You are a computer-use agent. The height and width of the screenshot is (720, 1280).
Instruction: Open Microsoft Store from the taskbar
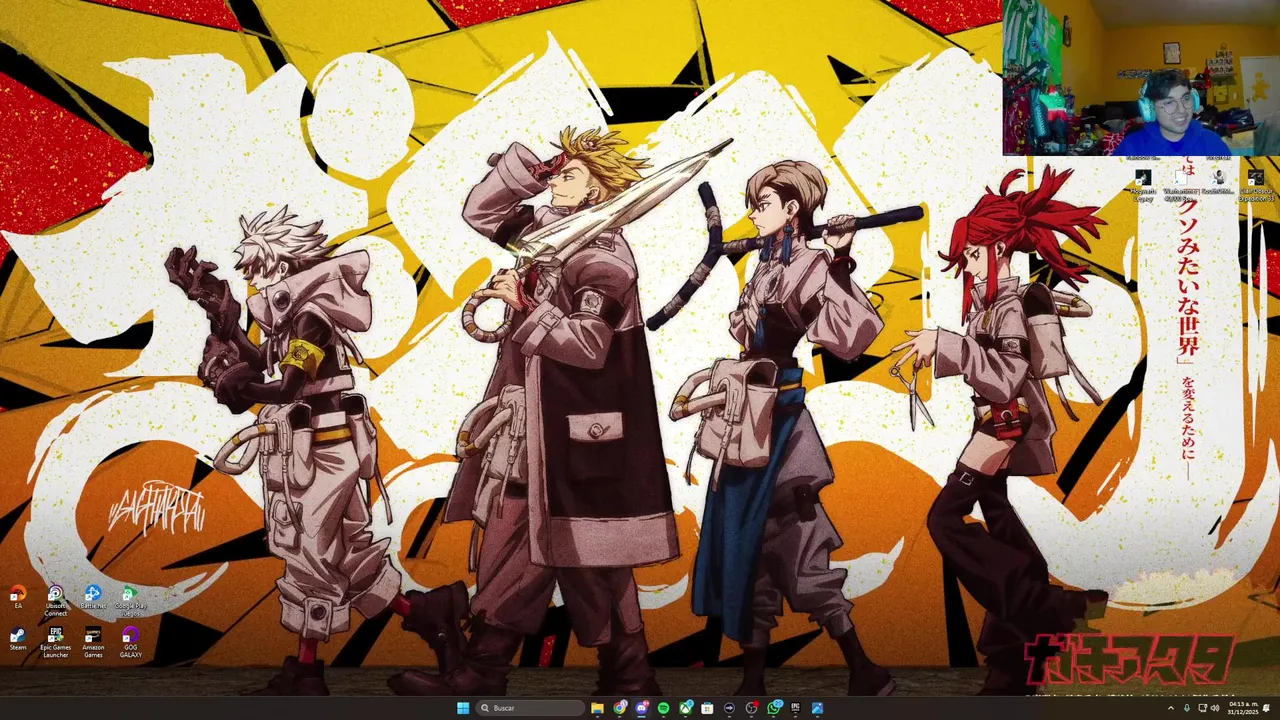coord(707,708)
